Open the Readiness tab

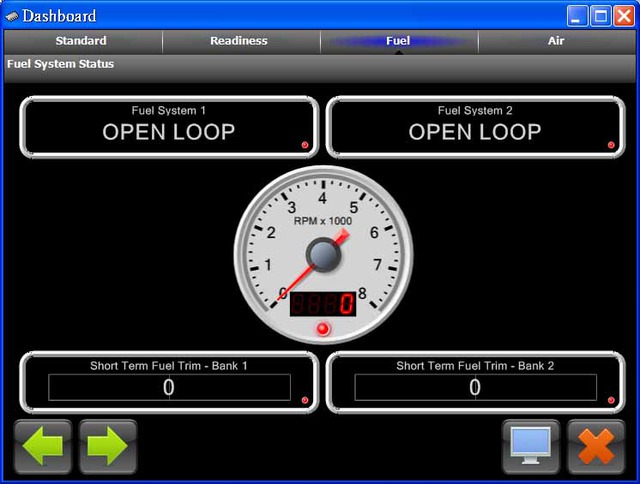coord(239,41)
